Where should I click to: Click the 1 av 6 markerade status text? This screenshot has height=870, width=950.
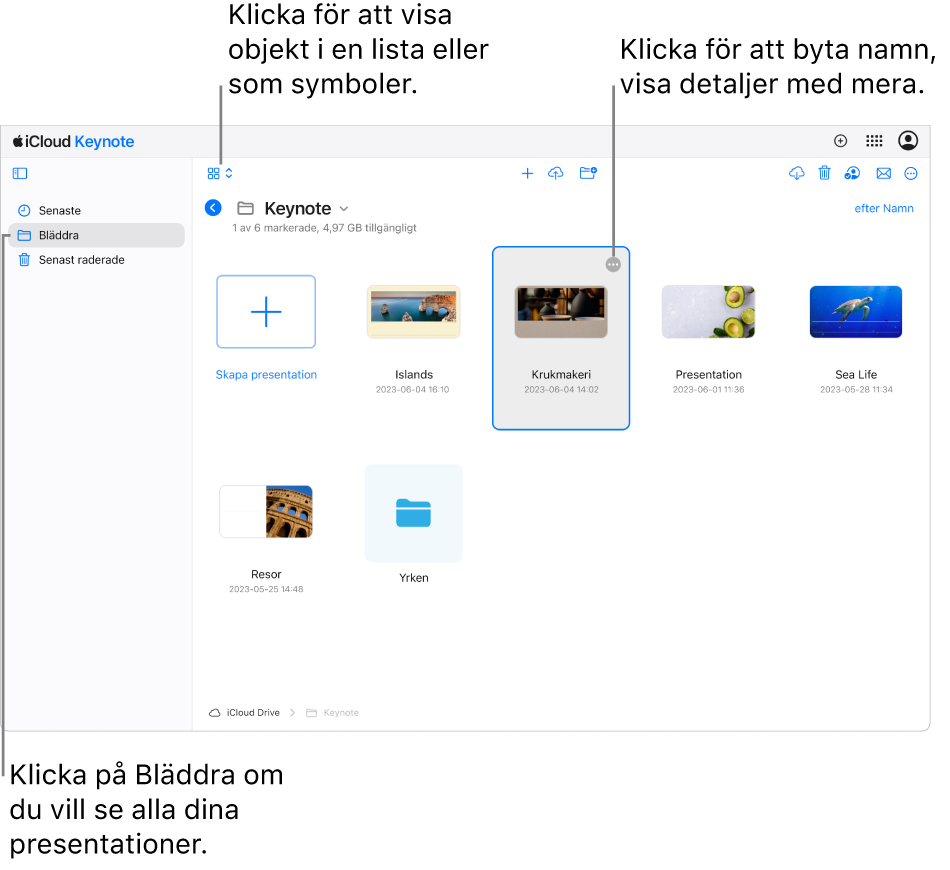click(324, 228)
